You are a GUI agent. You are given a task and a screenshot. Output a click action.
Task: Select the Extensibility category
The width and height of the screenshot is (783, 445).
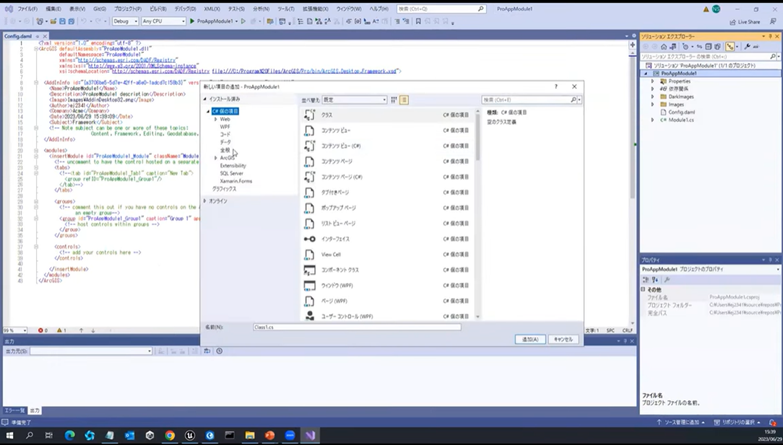233,165
